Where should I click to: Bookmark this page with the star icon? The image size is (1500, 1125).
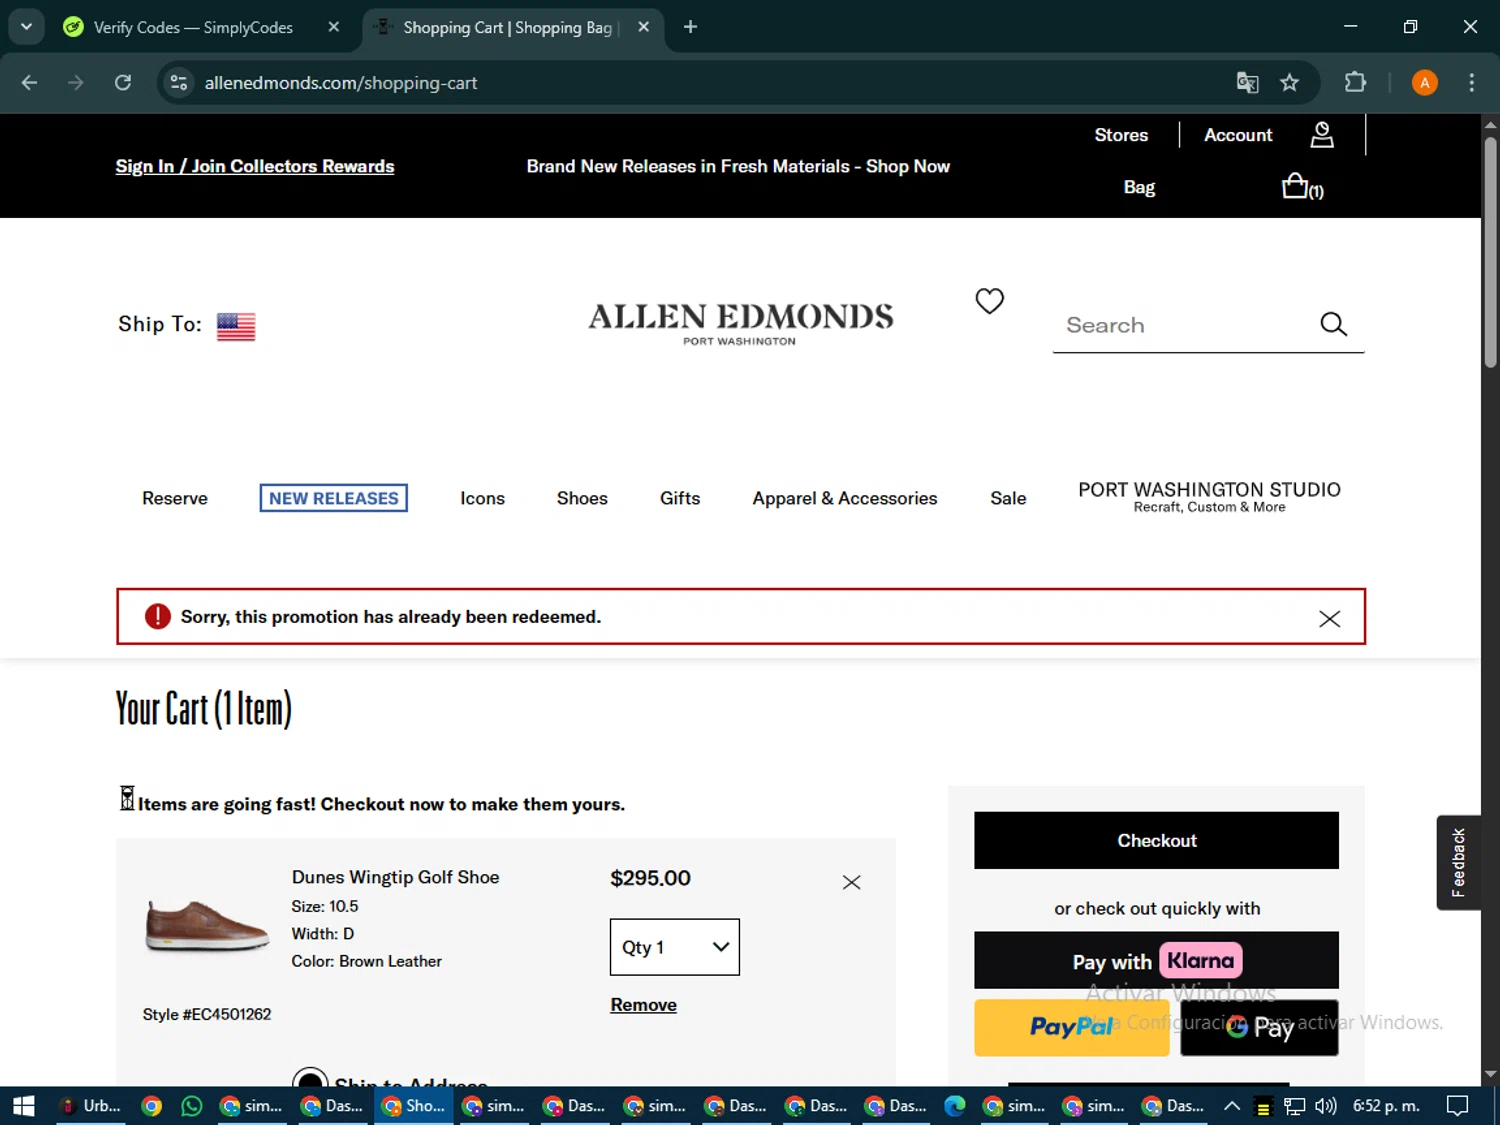[x=1289, y=83]
